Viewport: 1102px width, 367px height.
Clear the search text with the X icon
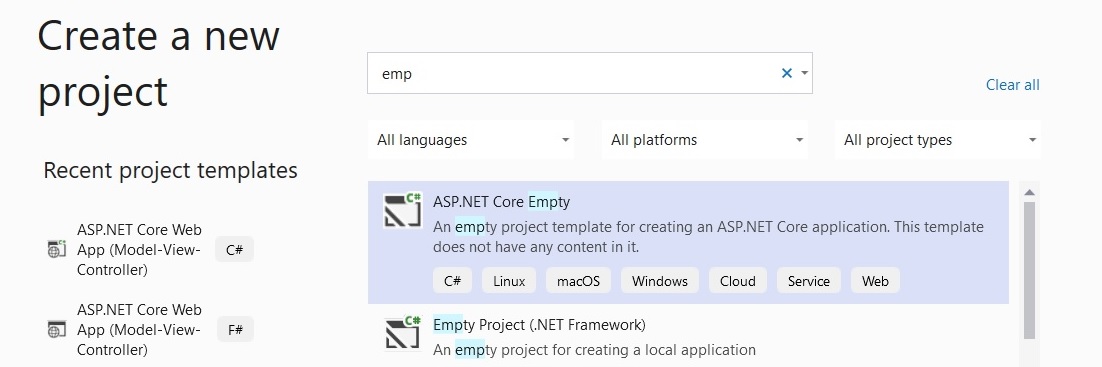coord(786,73)
